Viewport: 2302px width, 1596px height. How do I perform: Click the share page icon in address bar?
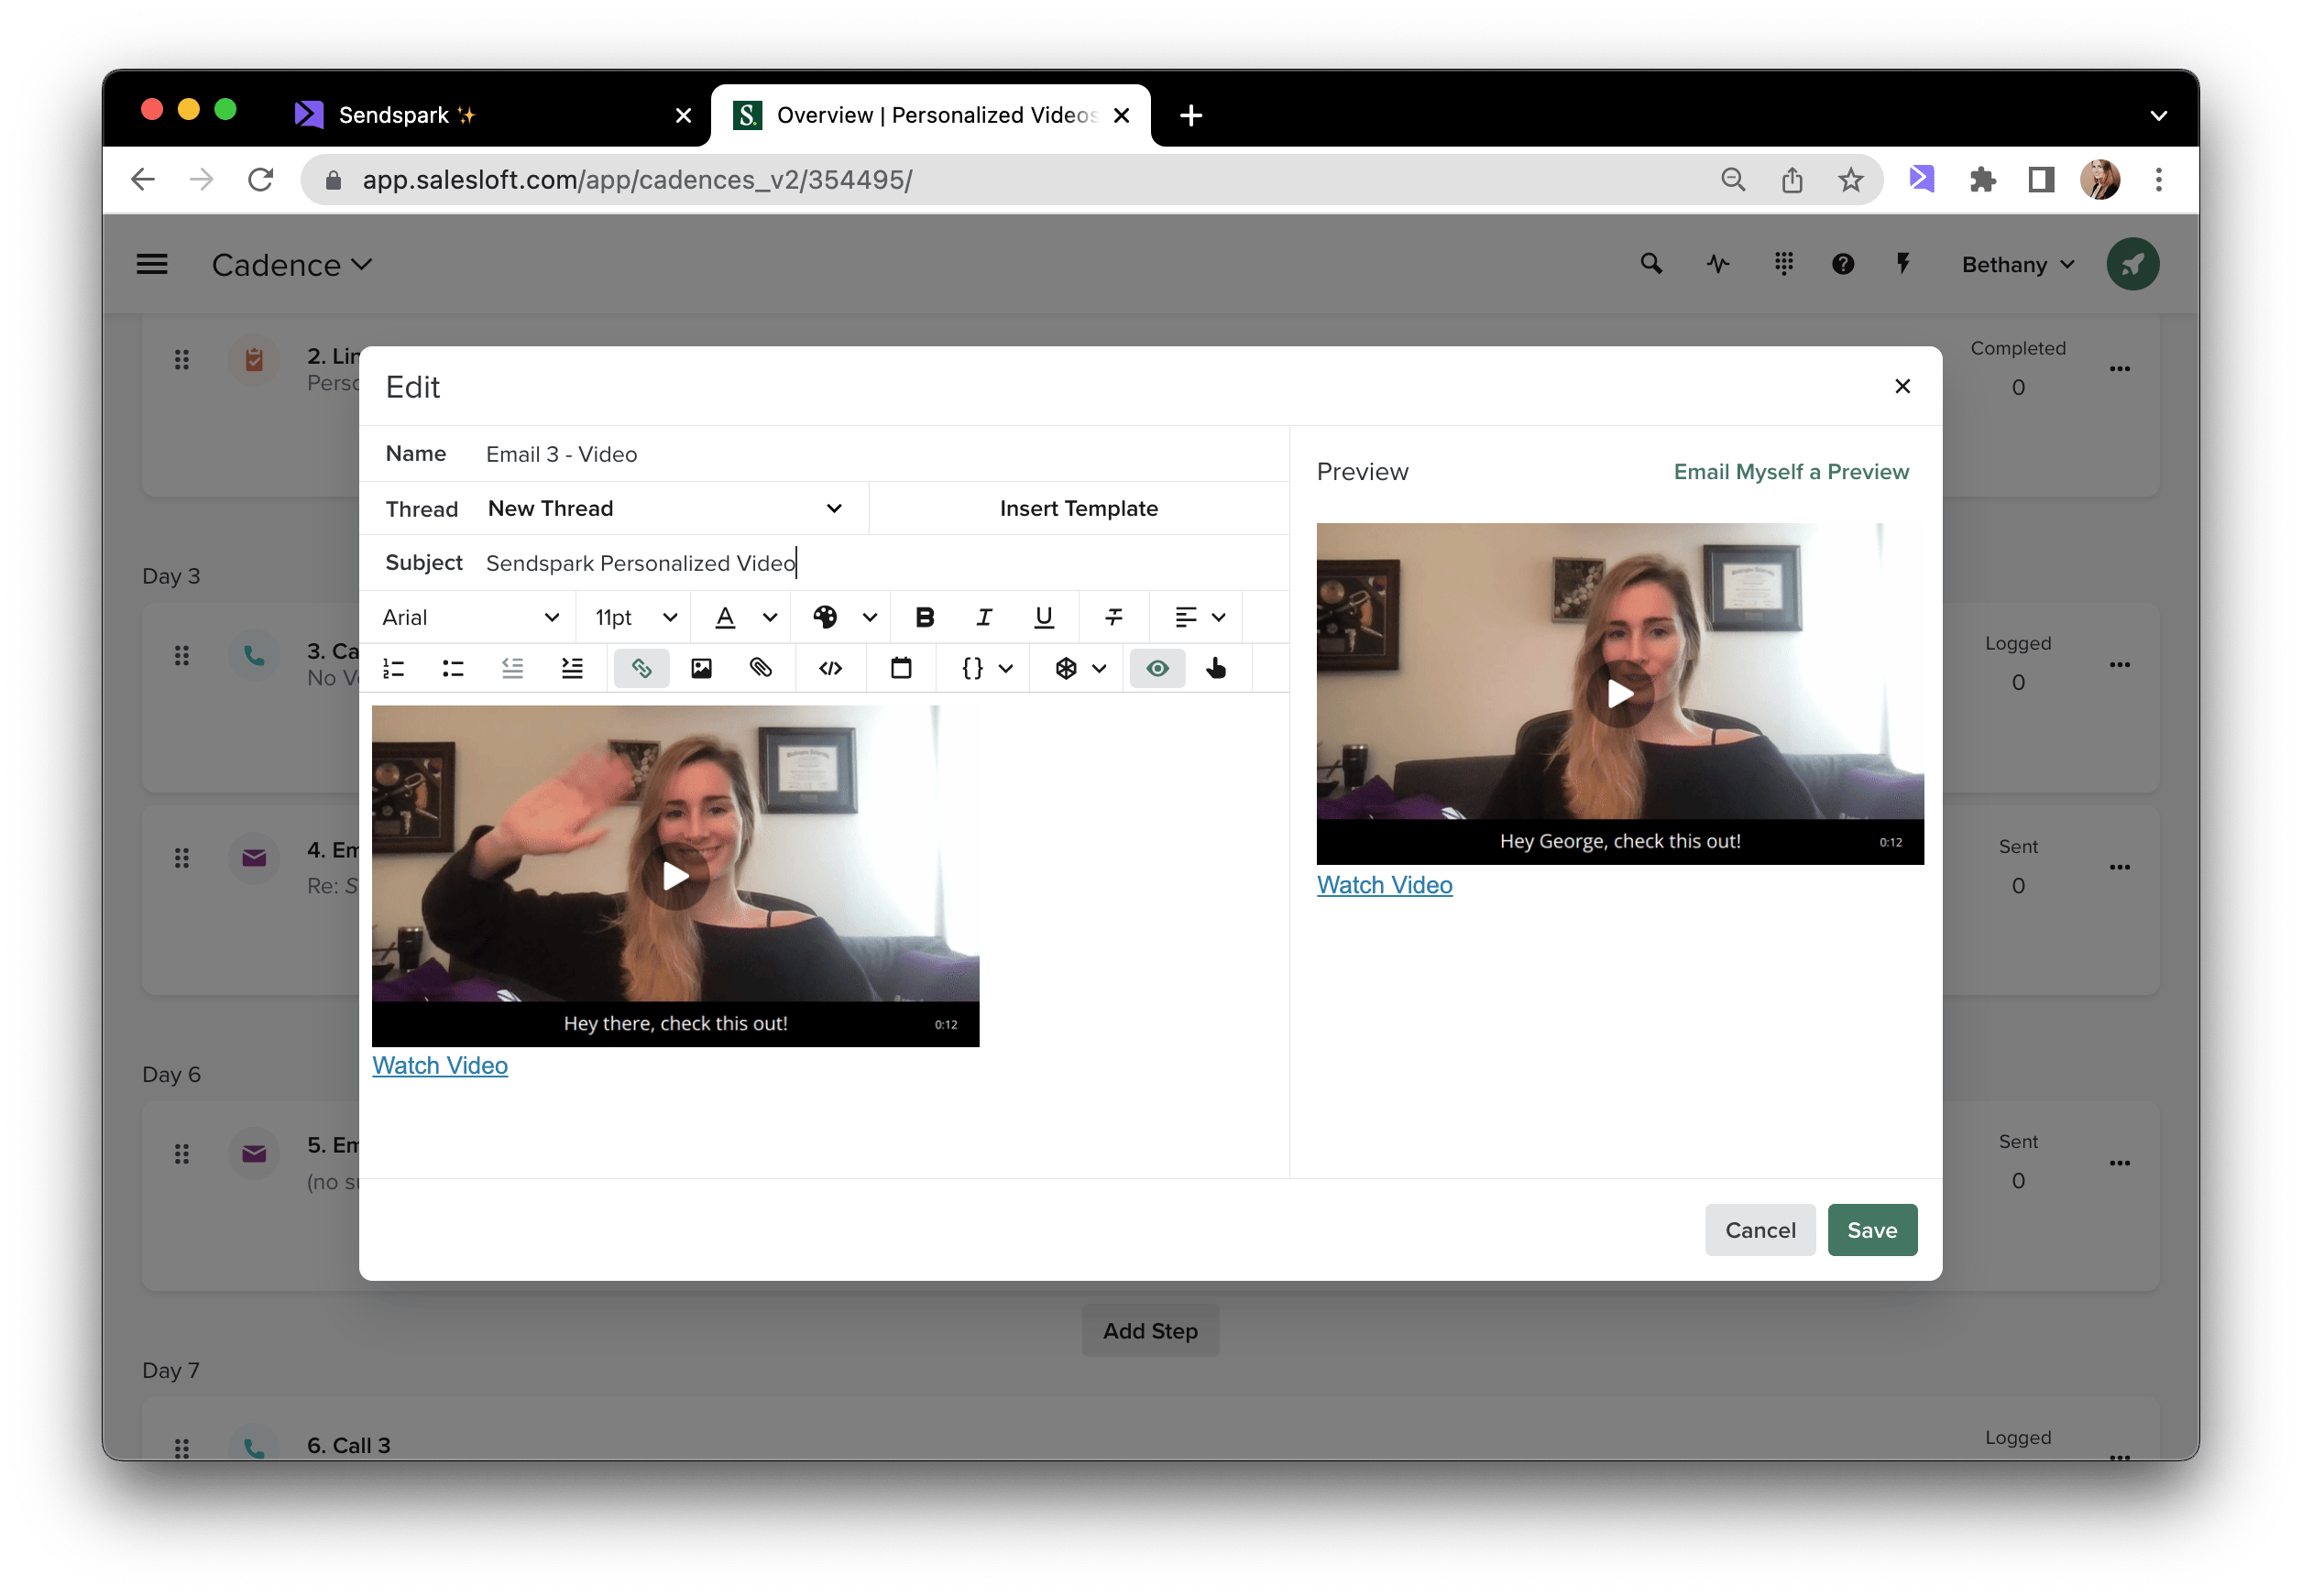coord(1792,180)
